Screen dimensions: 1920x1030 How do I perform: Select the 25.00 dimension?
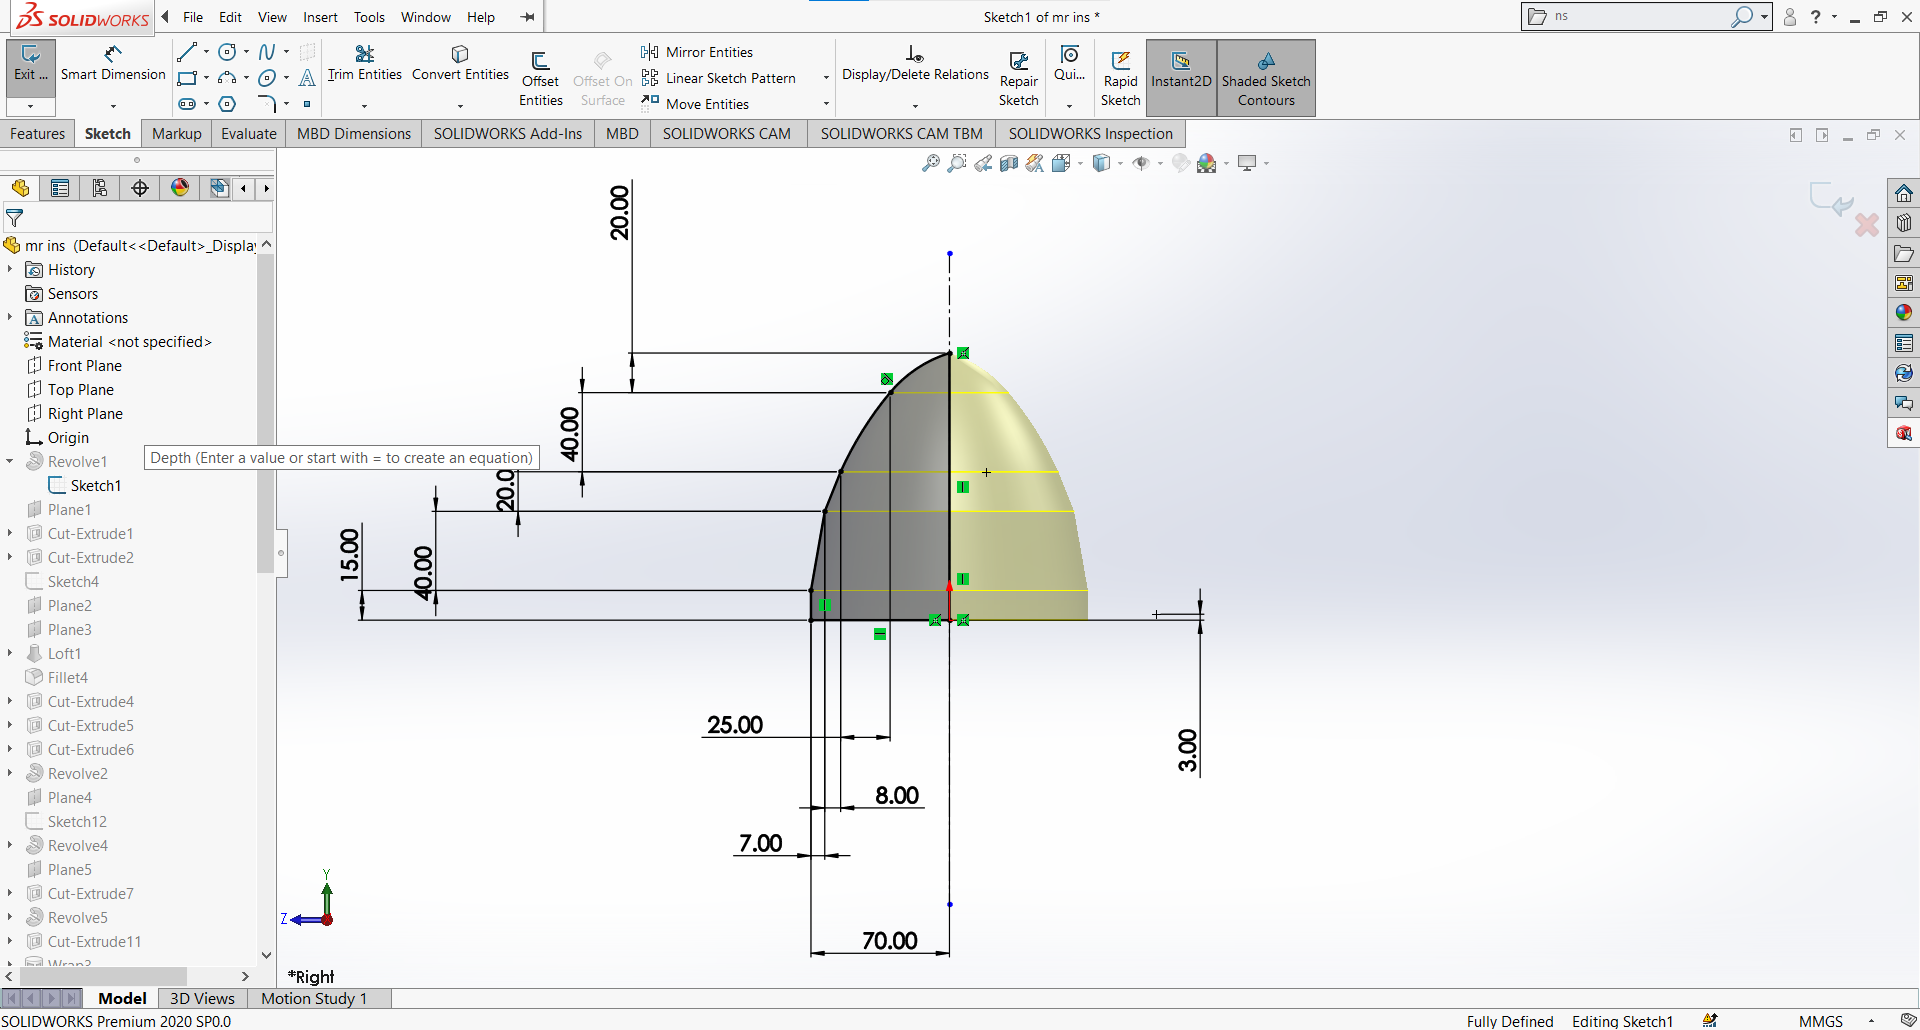point(735,724)
